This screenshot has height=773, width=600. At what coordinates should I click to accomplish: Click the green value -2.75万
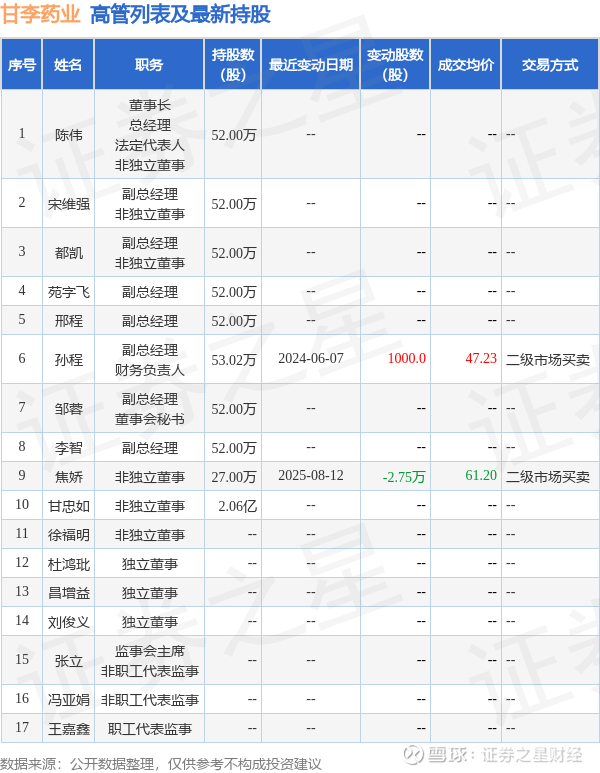[x=404, y=477]
